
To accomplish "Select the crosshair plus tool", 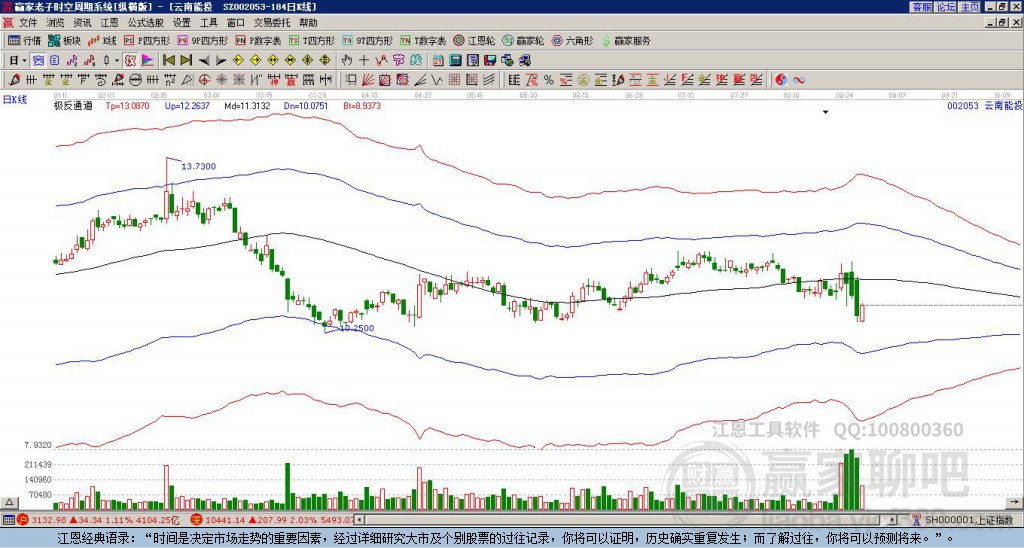I will coord(364,61).
